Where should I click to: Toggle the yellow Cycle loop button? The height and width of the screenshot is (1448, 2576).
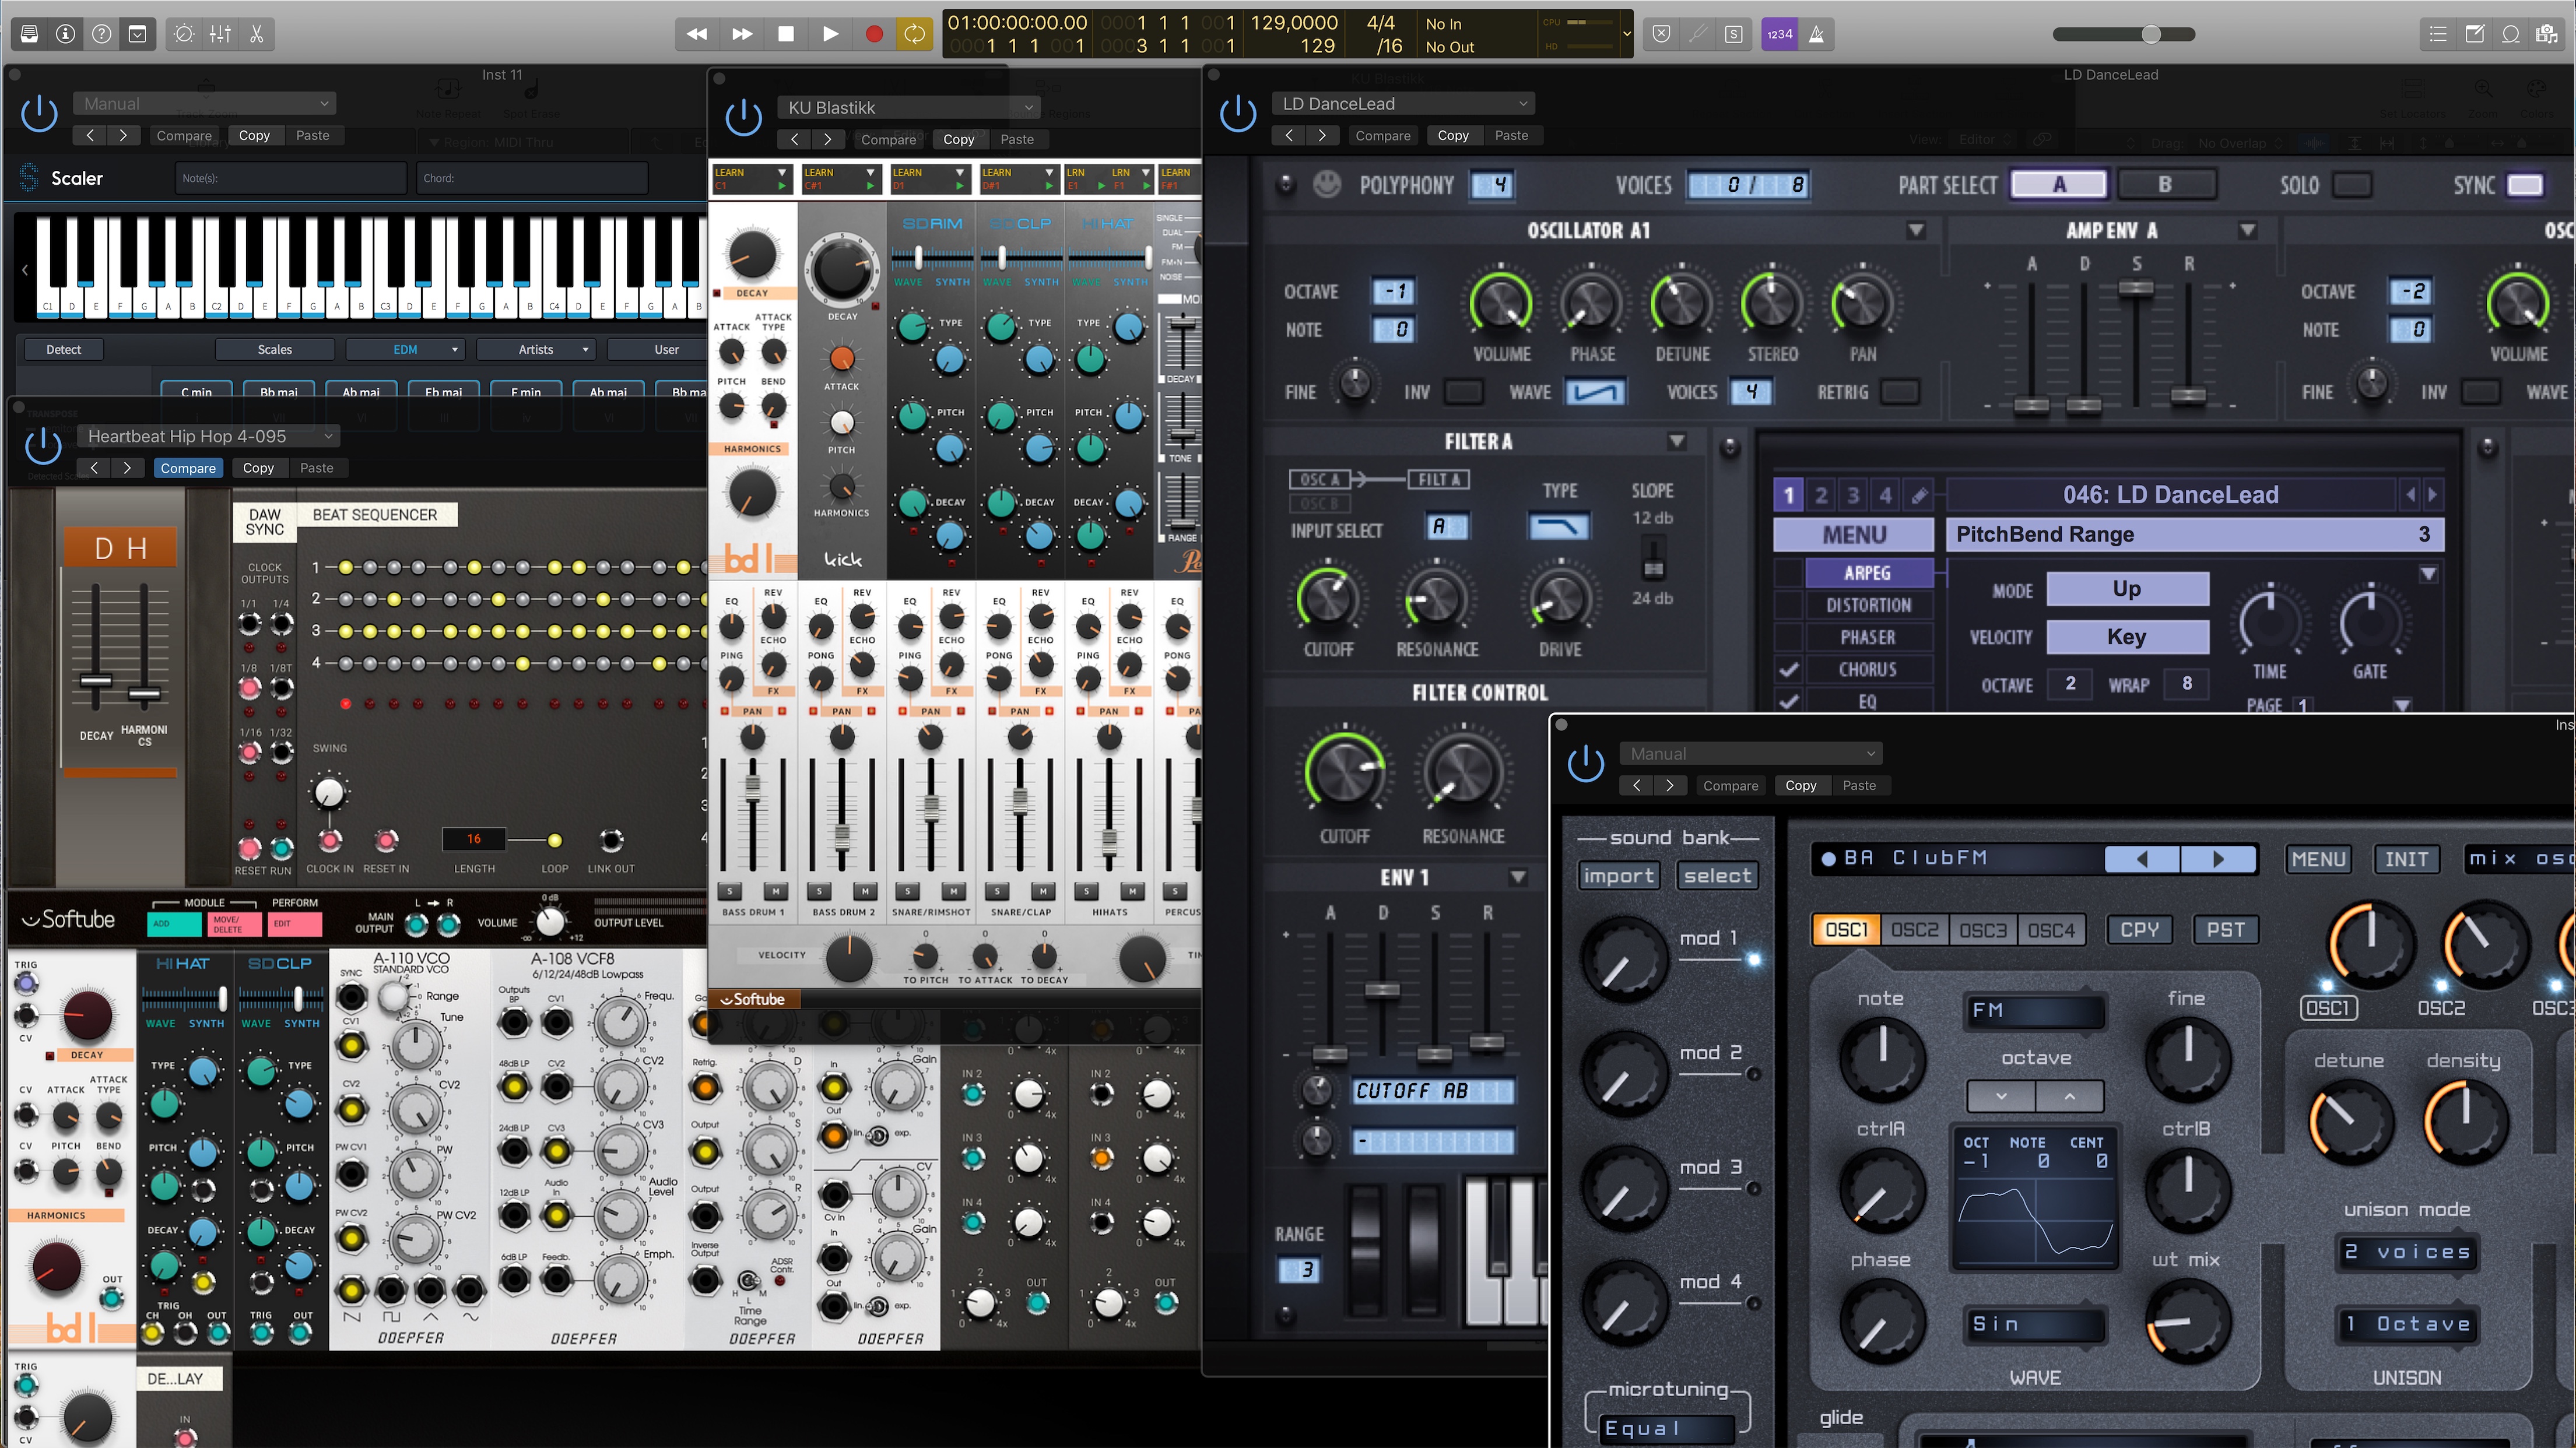[x=914, y=34]
